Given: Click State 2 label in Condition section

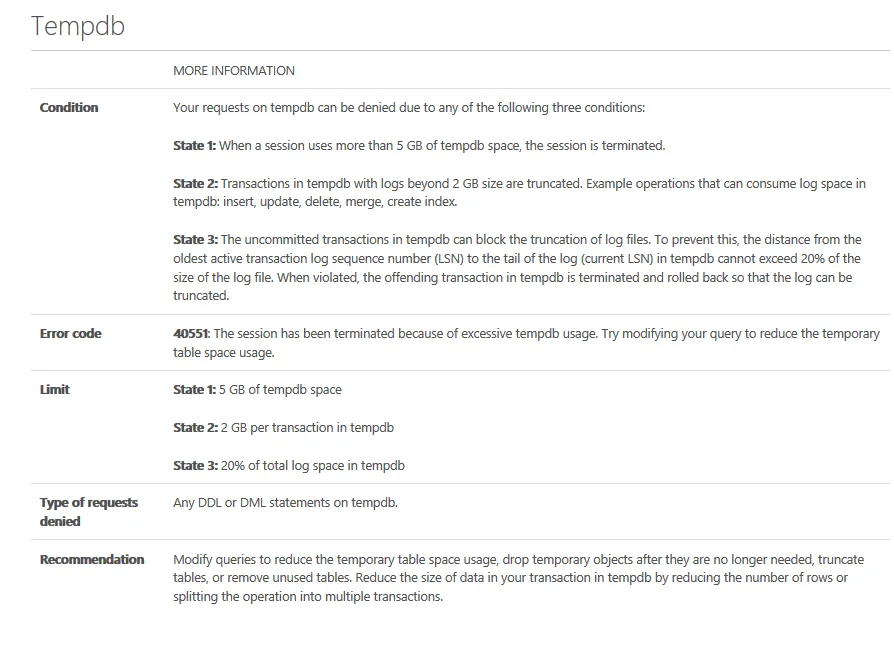Looking at the screenshot, I should coord(196,184).
